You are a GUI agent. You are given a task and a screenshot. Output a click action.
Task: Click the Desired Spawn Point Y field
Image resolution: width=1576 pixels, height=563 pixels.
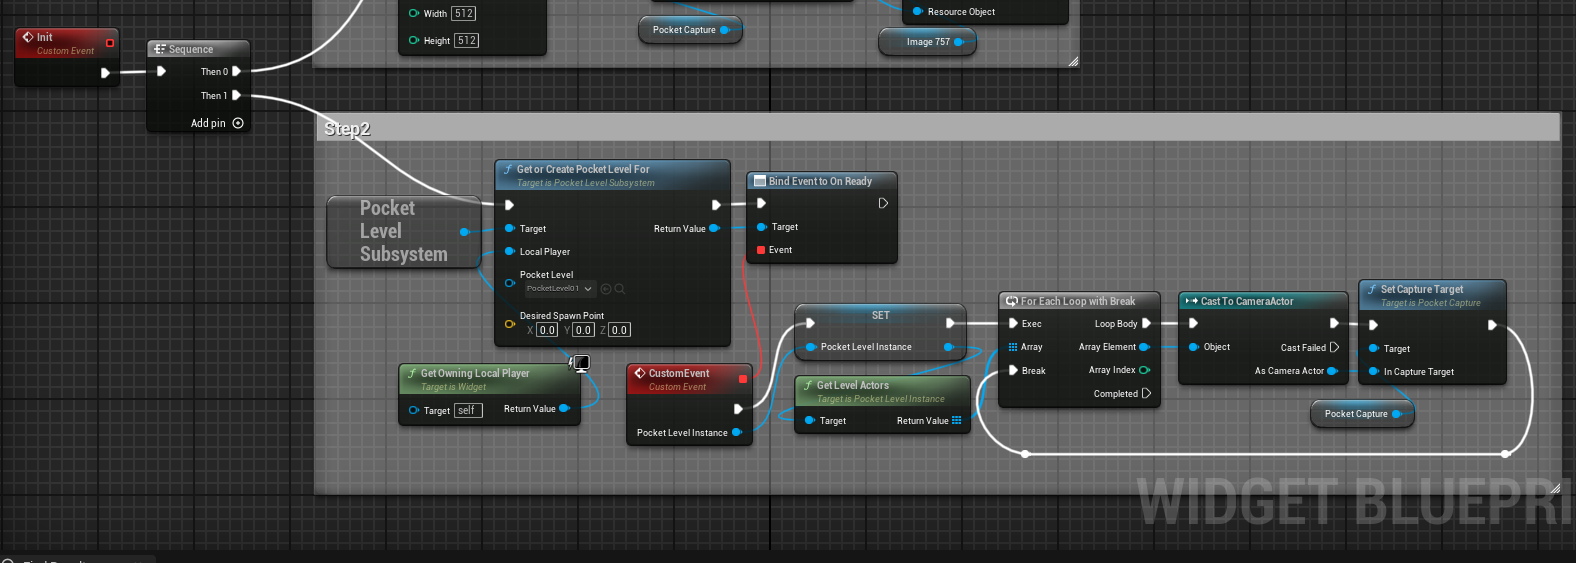584,329
